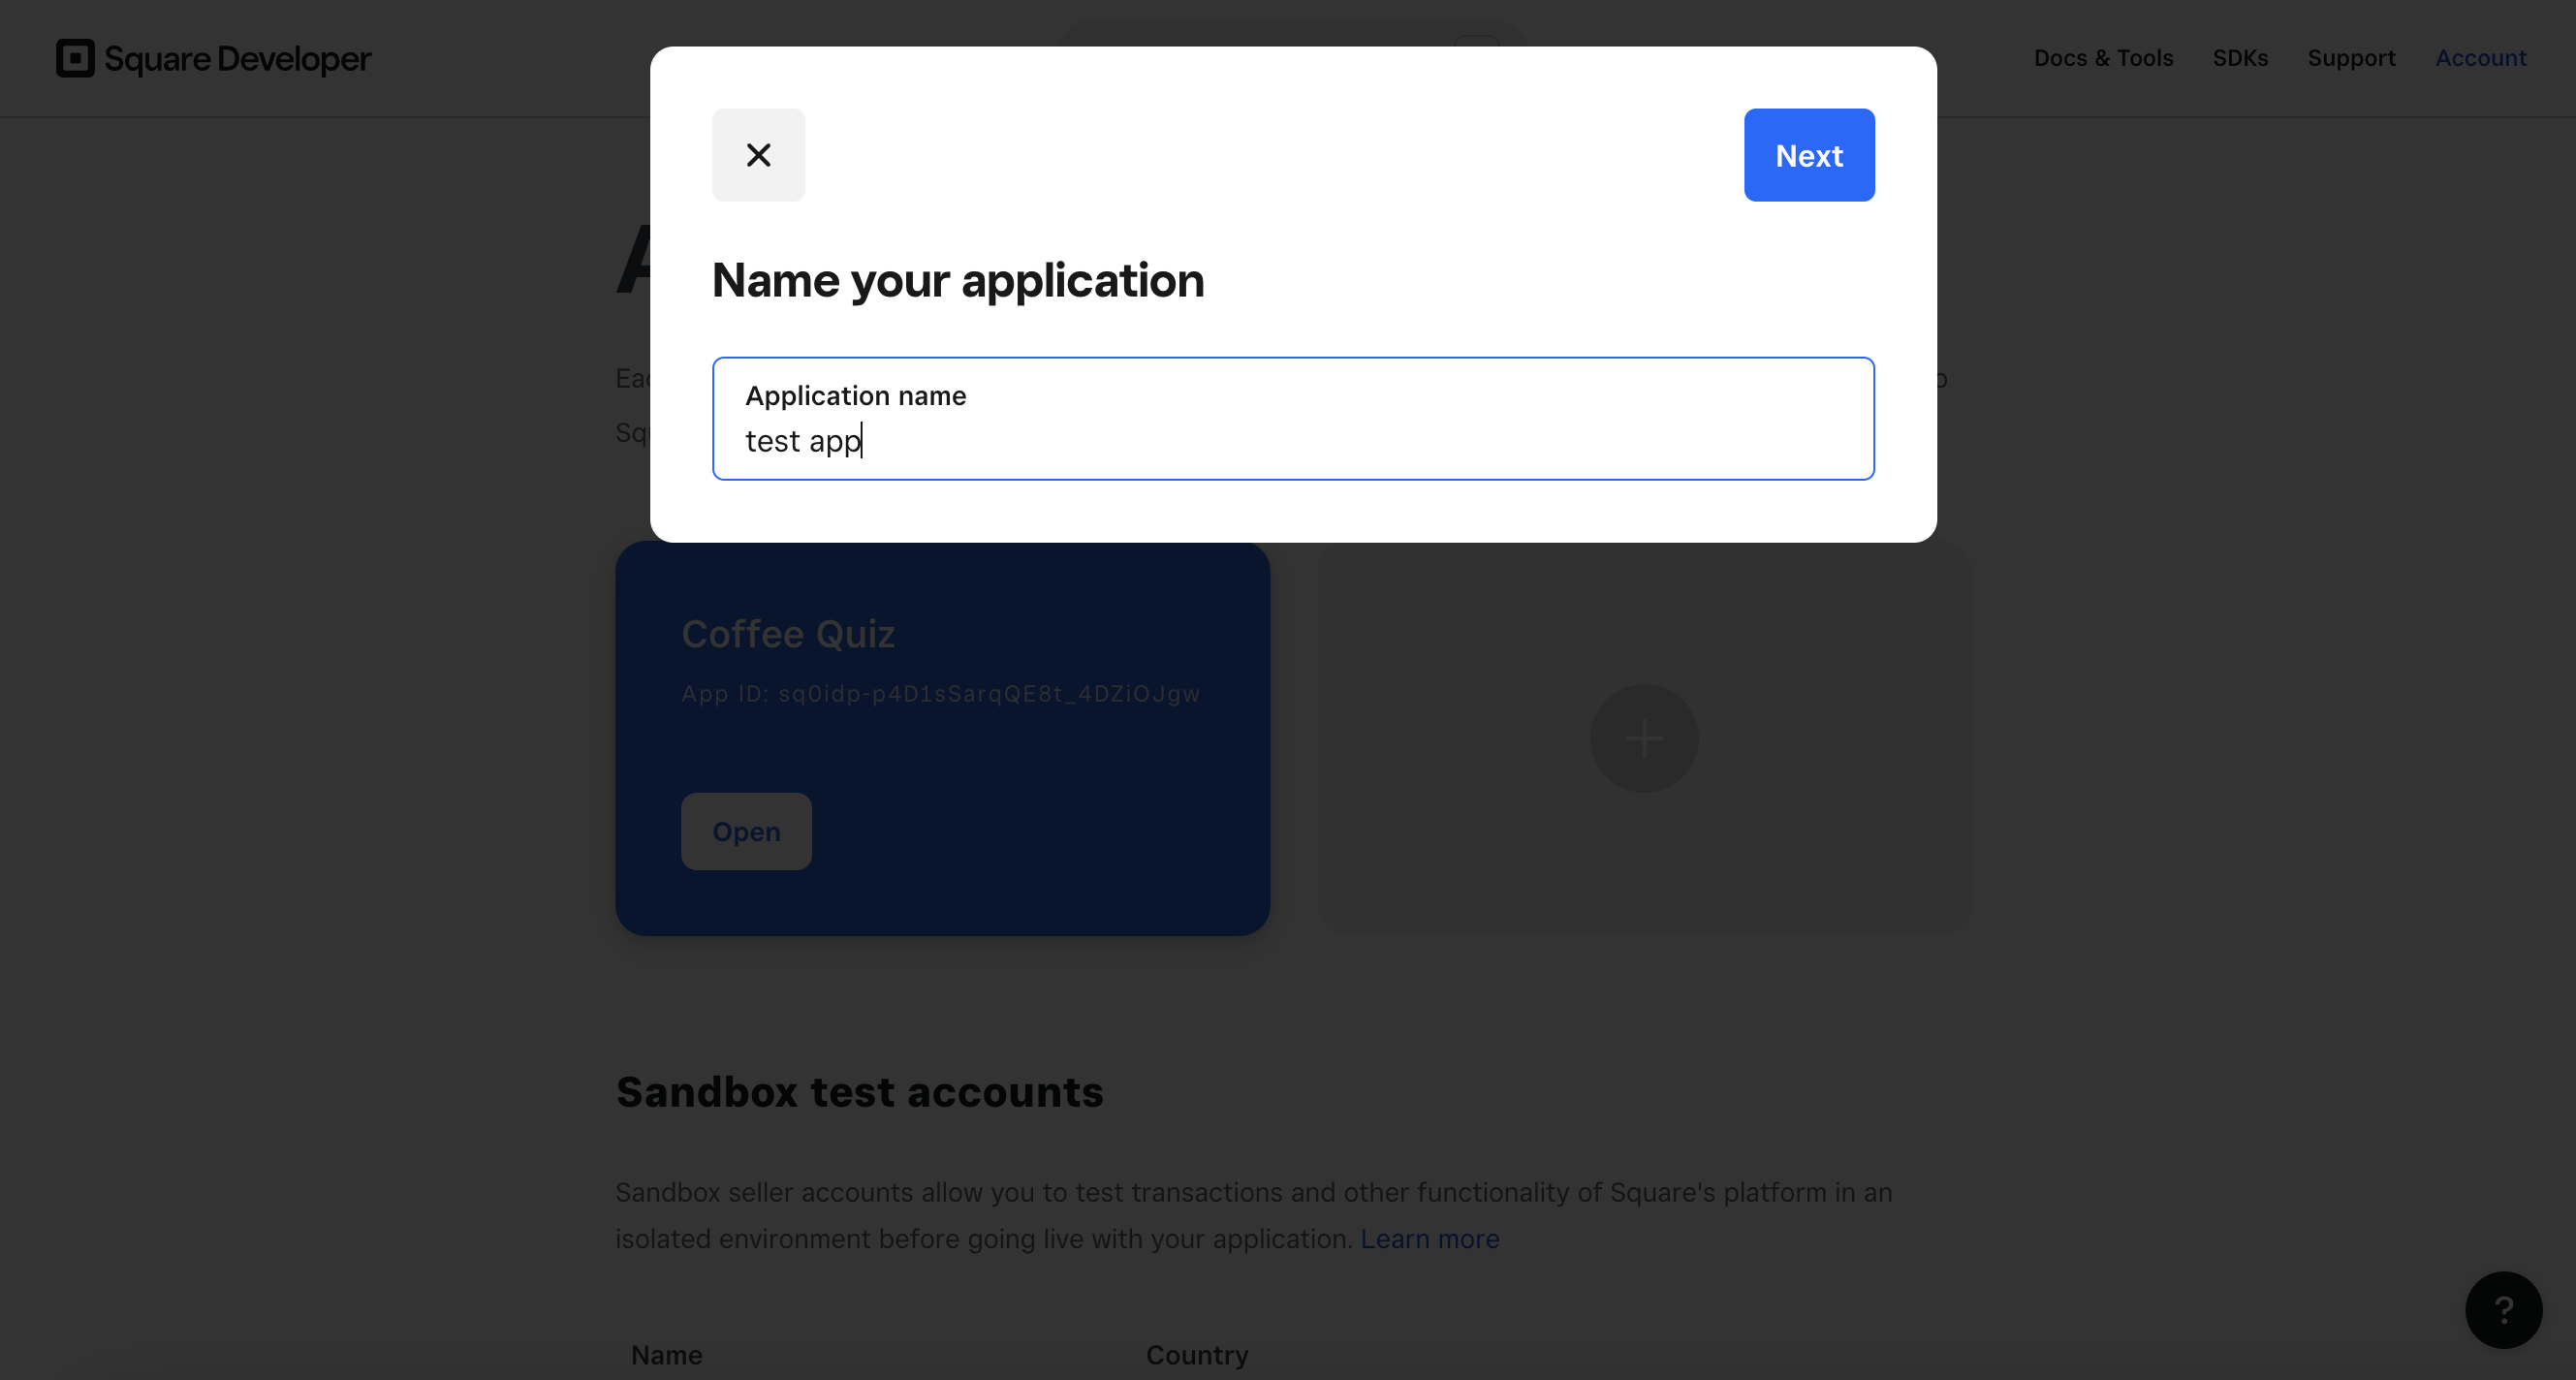Click the Country column header
This screenshot has height=1380, width=2576.
(x=1197, y=1355)
